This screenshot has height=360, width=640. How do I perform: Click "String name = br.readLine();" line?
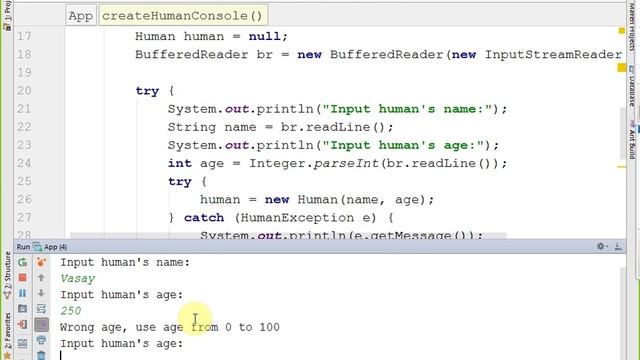[280, 127]
